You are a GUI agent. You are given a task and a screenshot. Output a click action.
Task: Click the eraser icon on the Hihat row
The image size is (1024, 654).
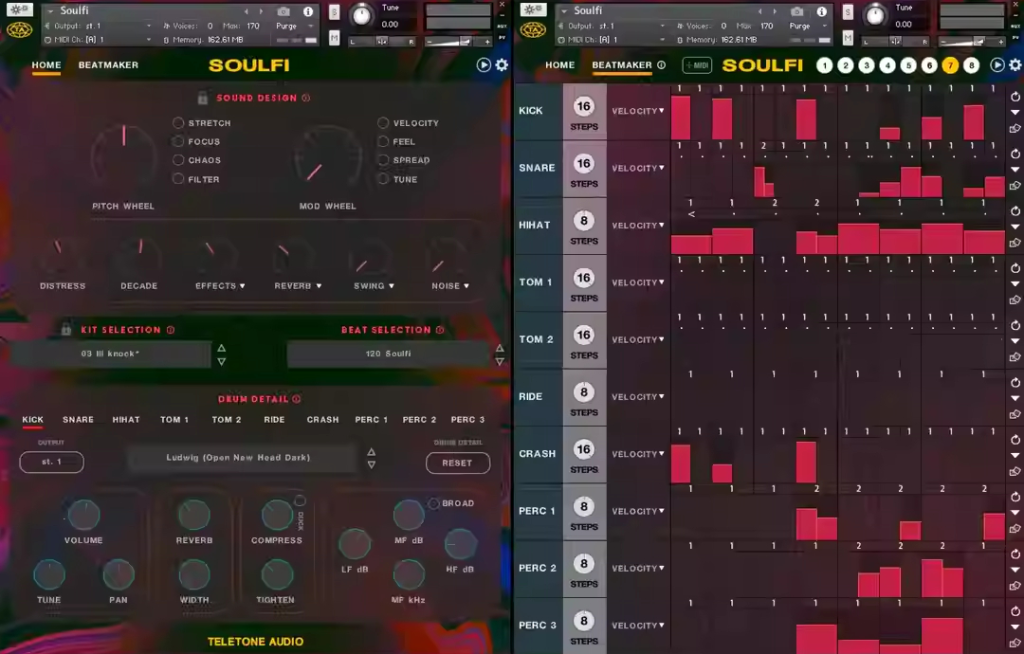[1015, 243]
